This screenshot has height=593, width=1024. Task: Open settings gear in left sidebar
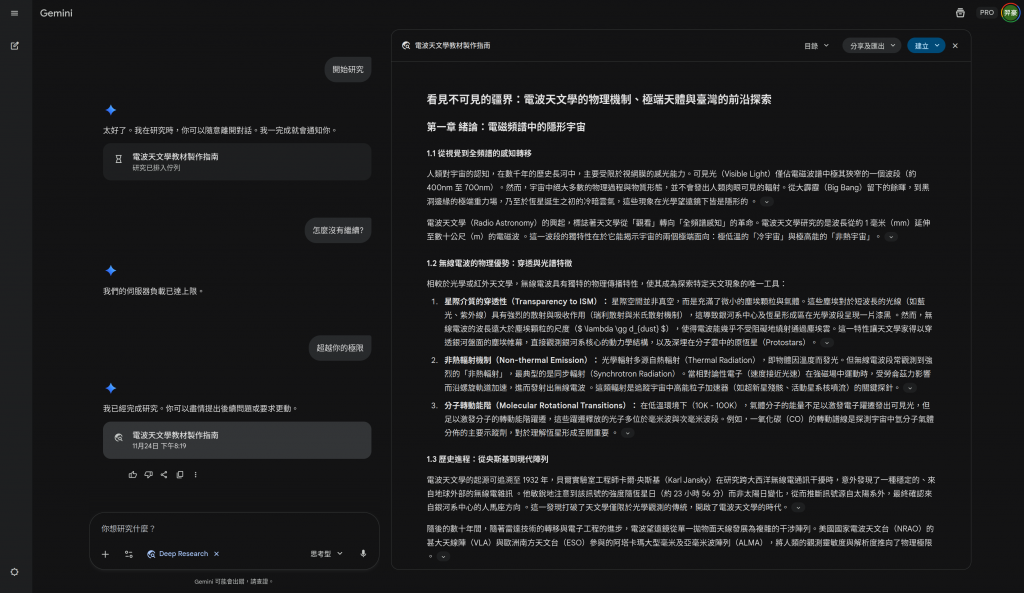(x=14, y=572)
